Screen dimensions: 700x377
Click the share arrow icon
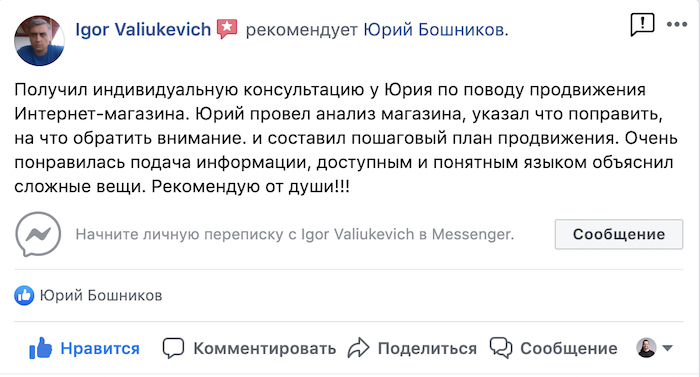click(x=358, y=348)
